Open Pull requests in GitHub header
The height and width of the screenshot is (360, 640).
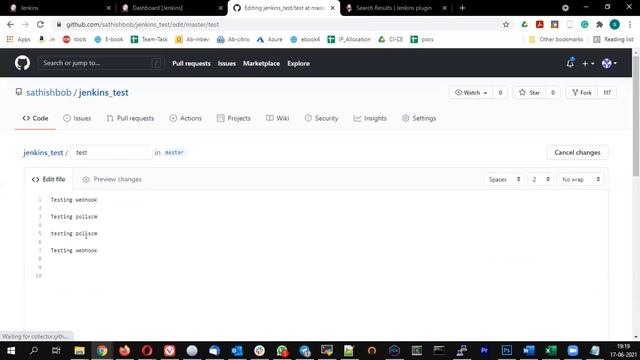[191, 63]
